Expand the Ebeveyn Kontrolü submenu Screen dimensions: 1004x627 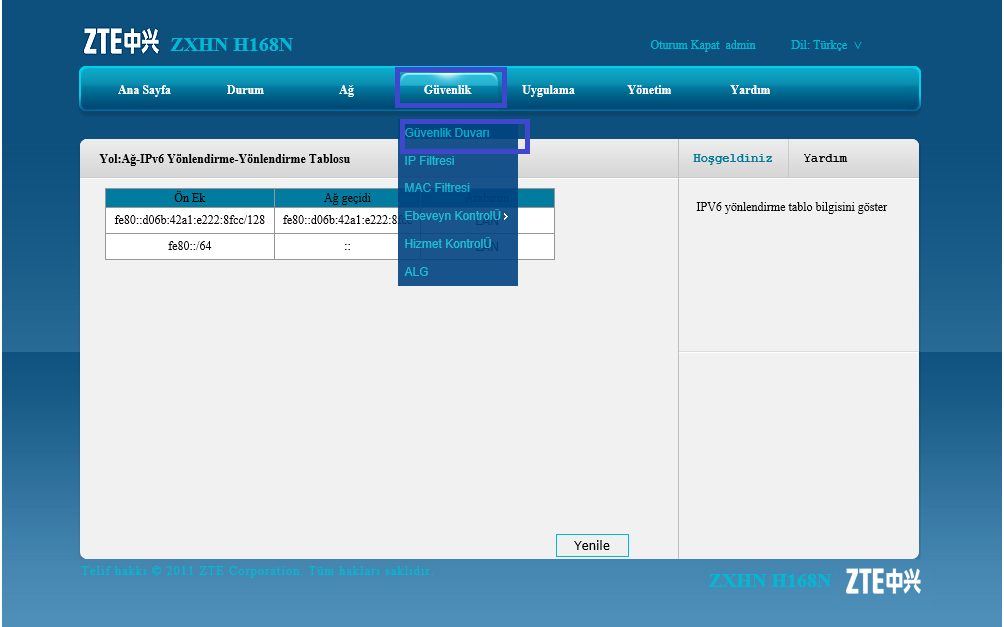click(x=458, y=216)
